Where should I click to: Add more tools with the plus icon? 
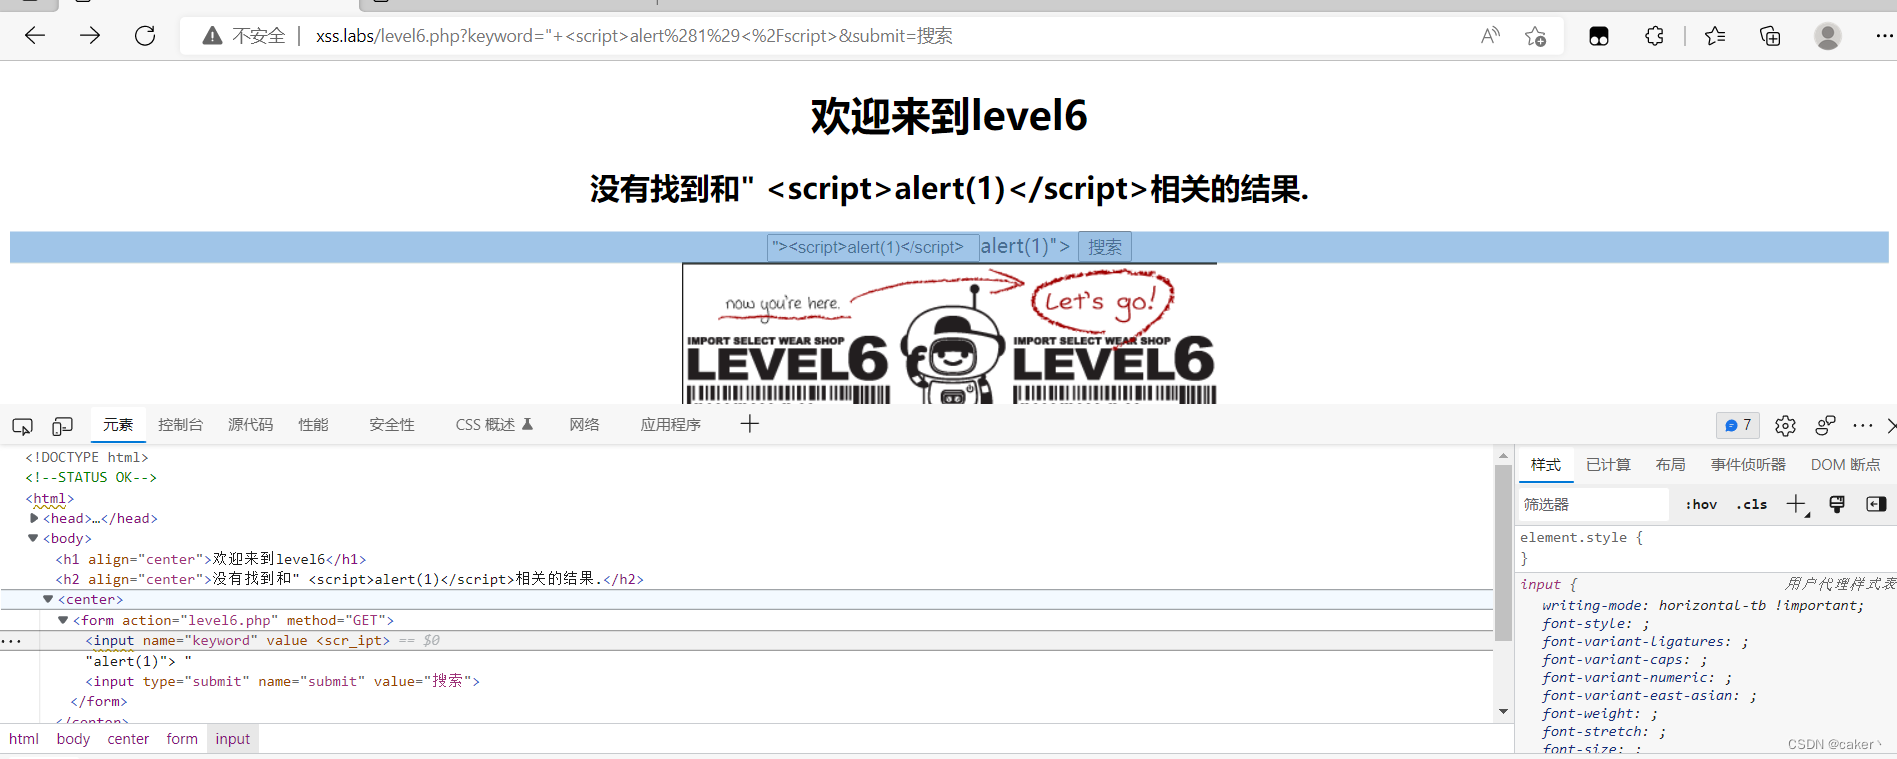point(750,424)
